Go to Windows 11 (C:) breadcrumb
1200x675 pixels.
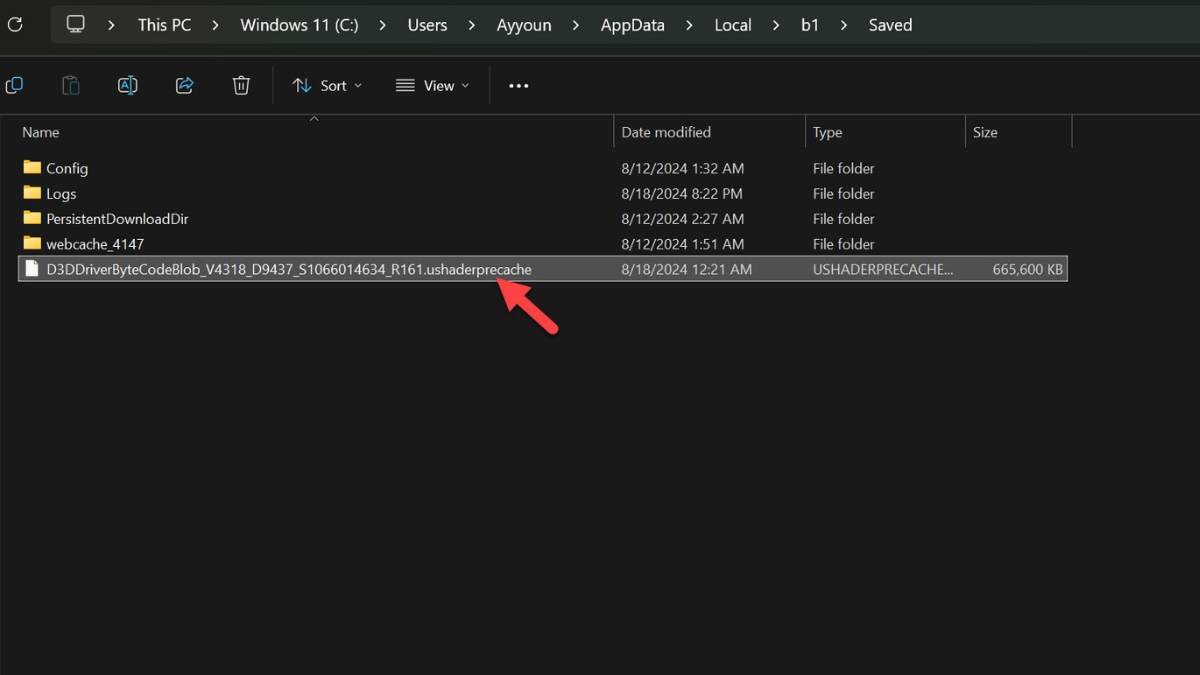point(299,25)
